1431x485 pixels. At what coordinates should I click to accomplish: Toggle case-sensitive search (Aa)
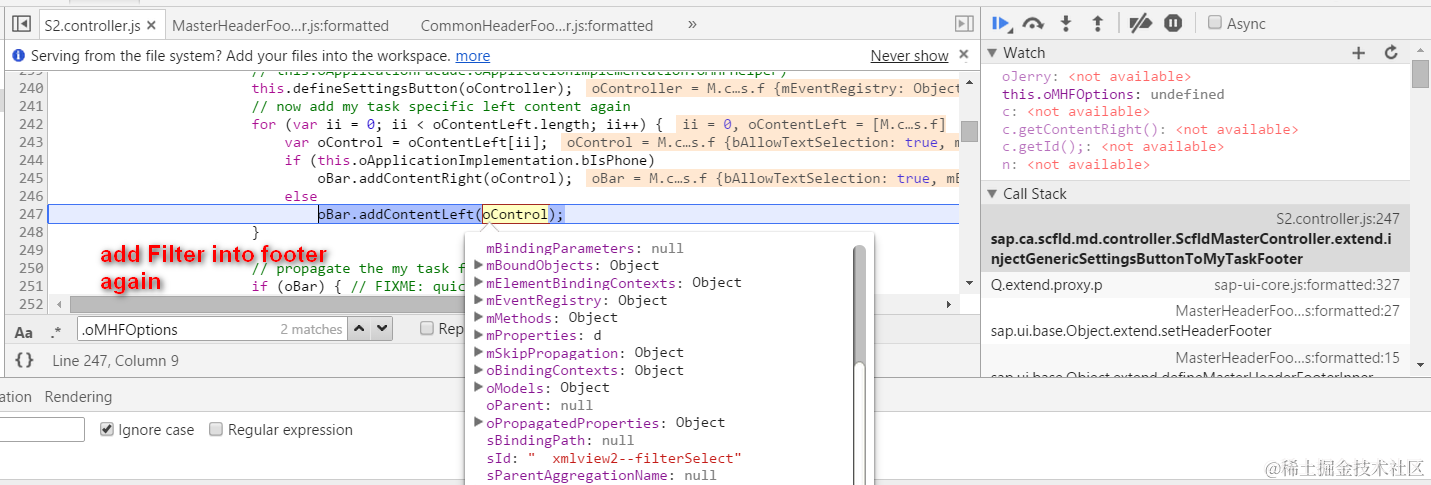(x=24, y=331)
